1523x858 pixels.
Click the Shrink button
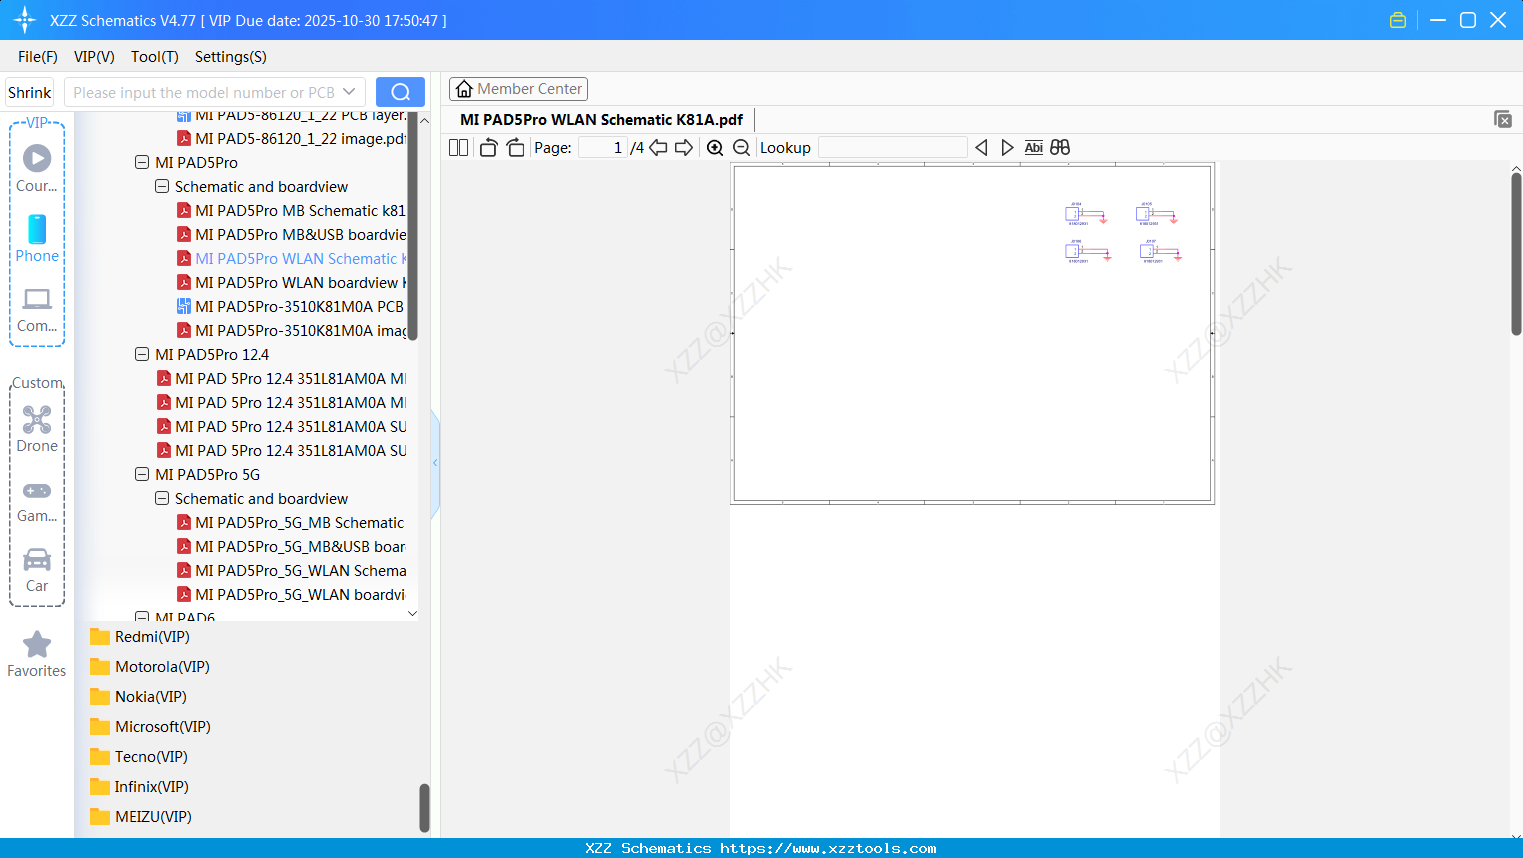[x=29, y=92]
